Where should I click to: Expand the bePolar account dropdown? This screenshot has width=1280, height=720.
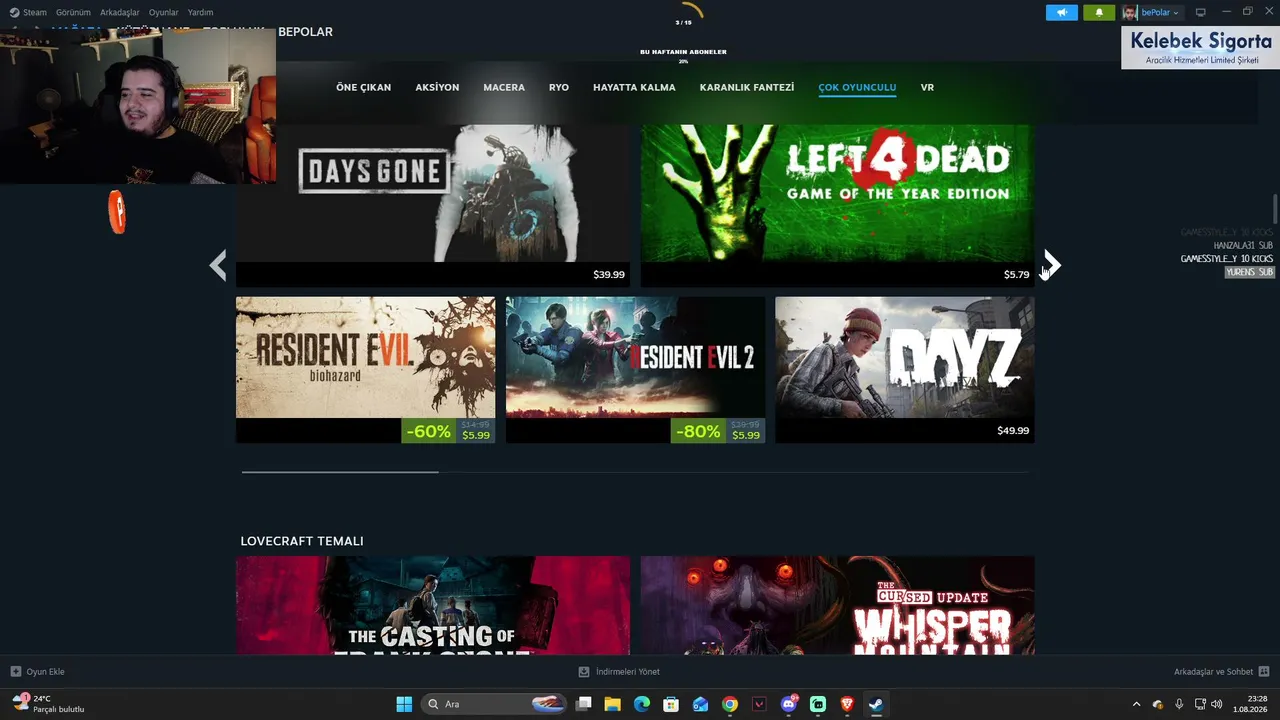coord(1151,12)
